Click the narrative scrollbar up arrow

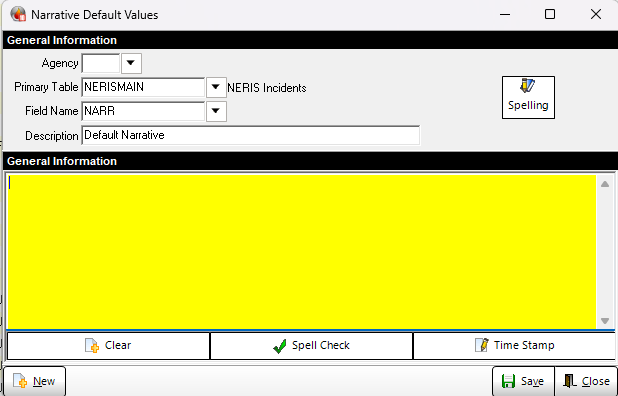(605, 184)
